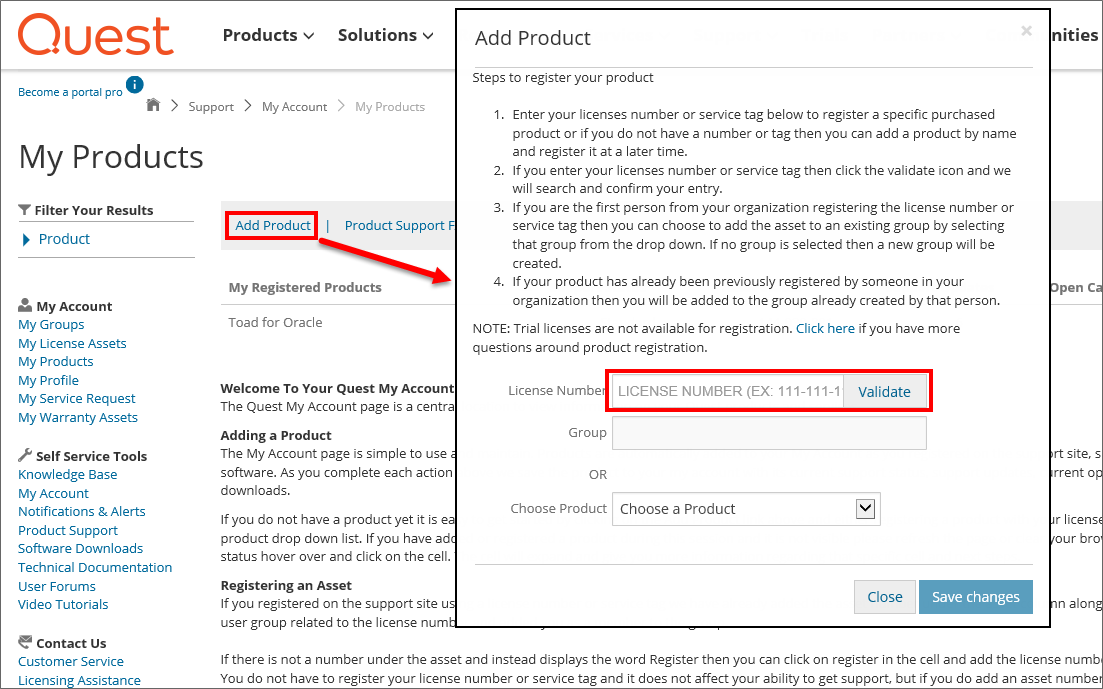Go to Knowledge Base link
1103x689 pixels.
click(x=68, y=475)
